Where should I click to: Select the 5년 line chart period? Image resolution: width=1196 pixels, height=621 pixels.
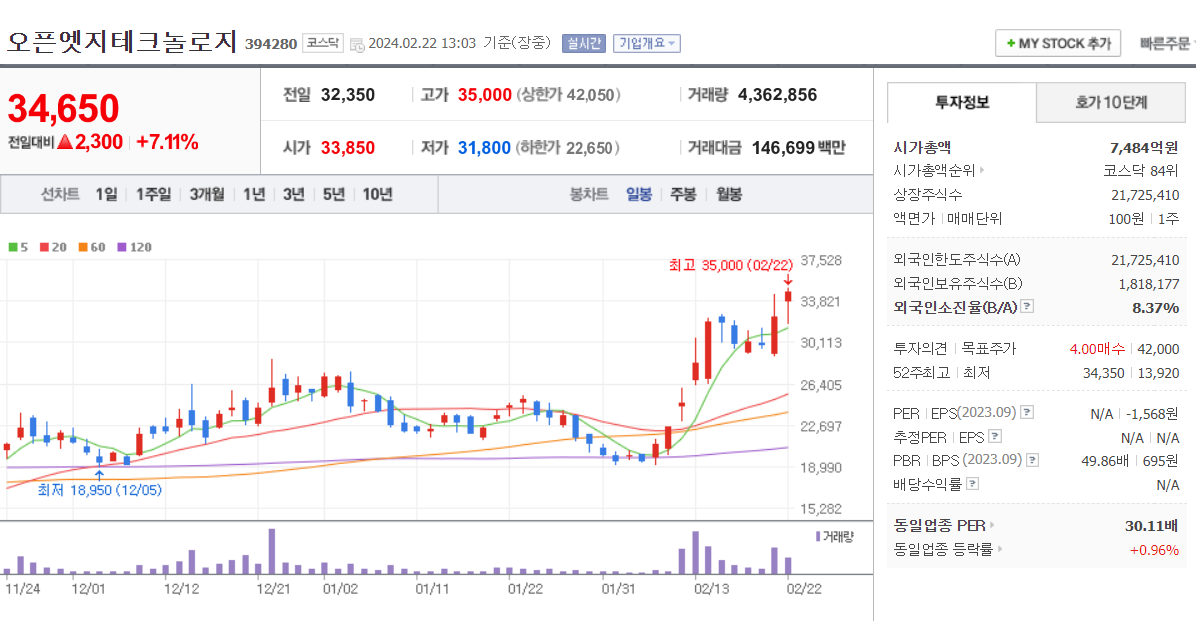333,195
